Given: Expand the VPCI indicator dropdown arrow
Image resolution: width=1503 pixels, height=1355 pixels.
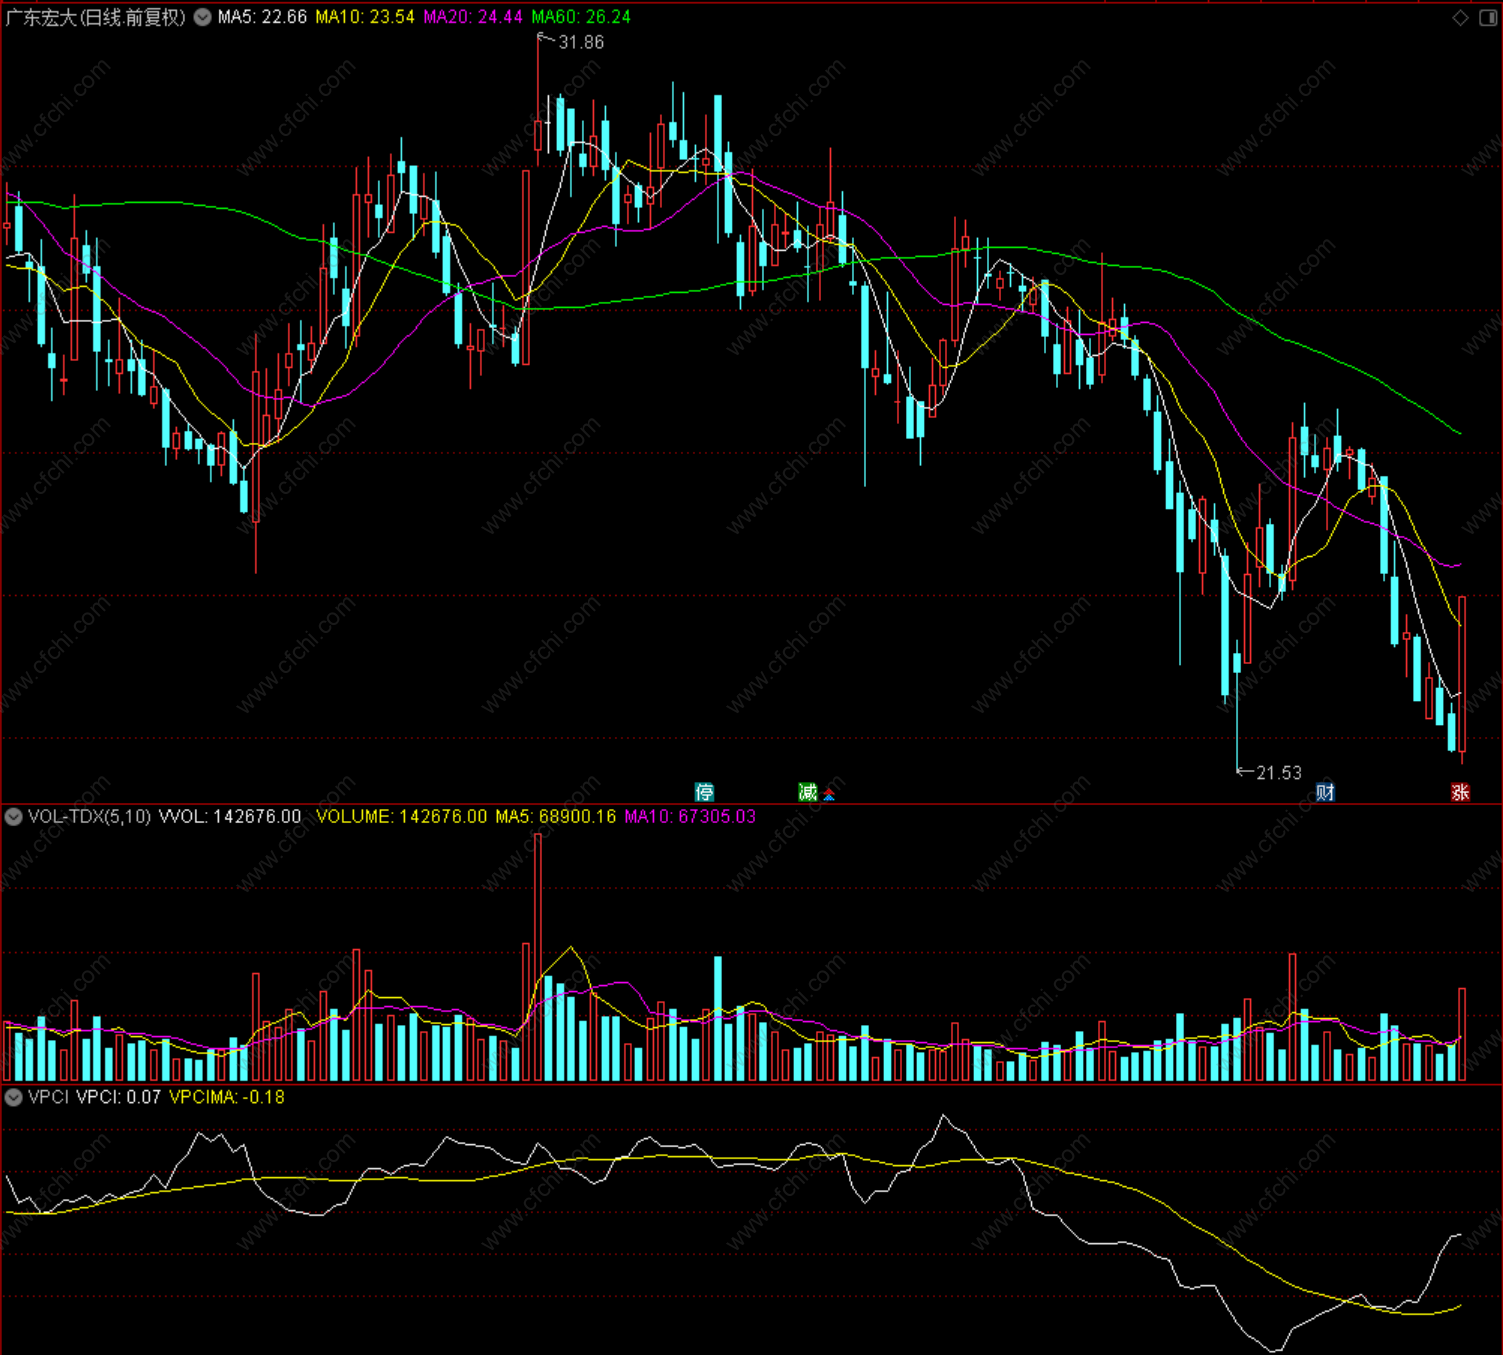Looking at the screenshot, I should point(13,1097).
